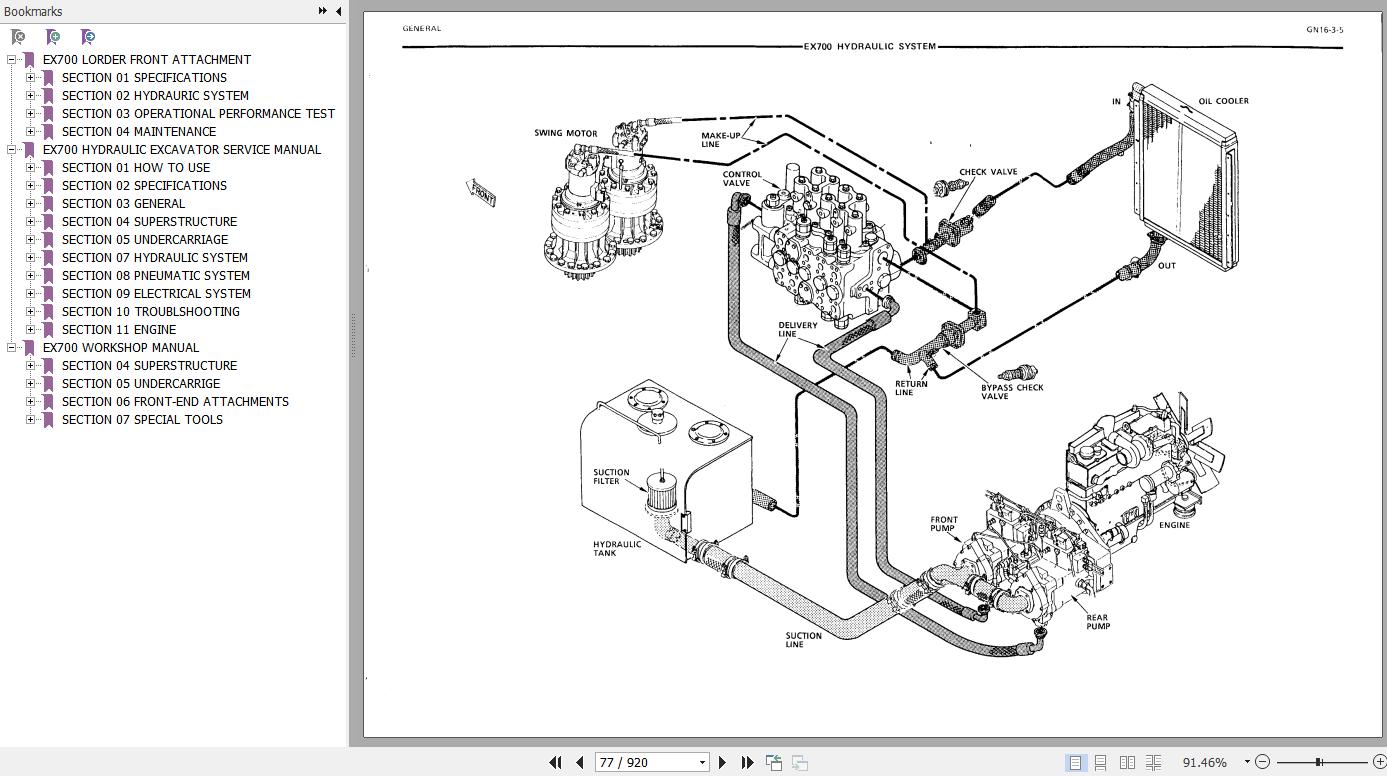This screenshot has height=776, width=1387.
Task: Click the go to bookmark arrow icon
Action: tap(88, 37)
